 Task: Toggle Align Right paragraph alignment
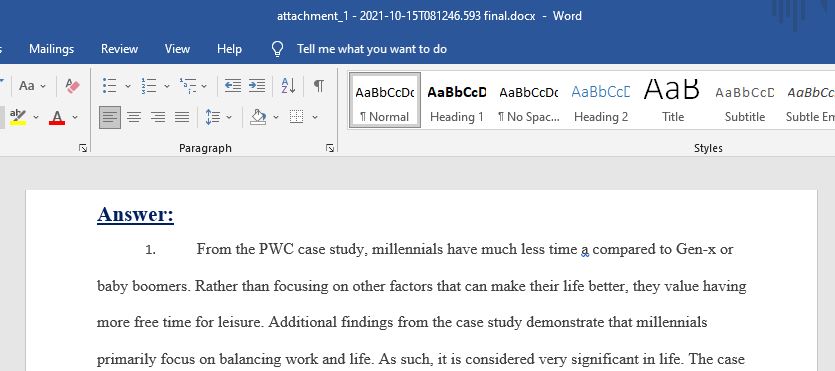tap(158, 117)
